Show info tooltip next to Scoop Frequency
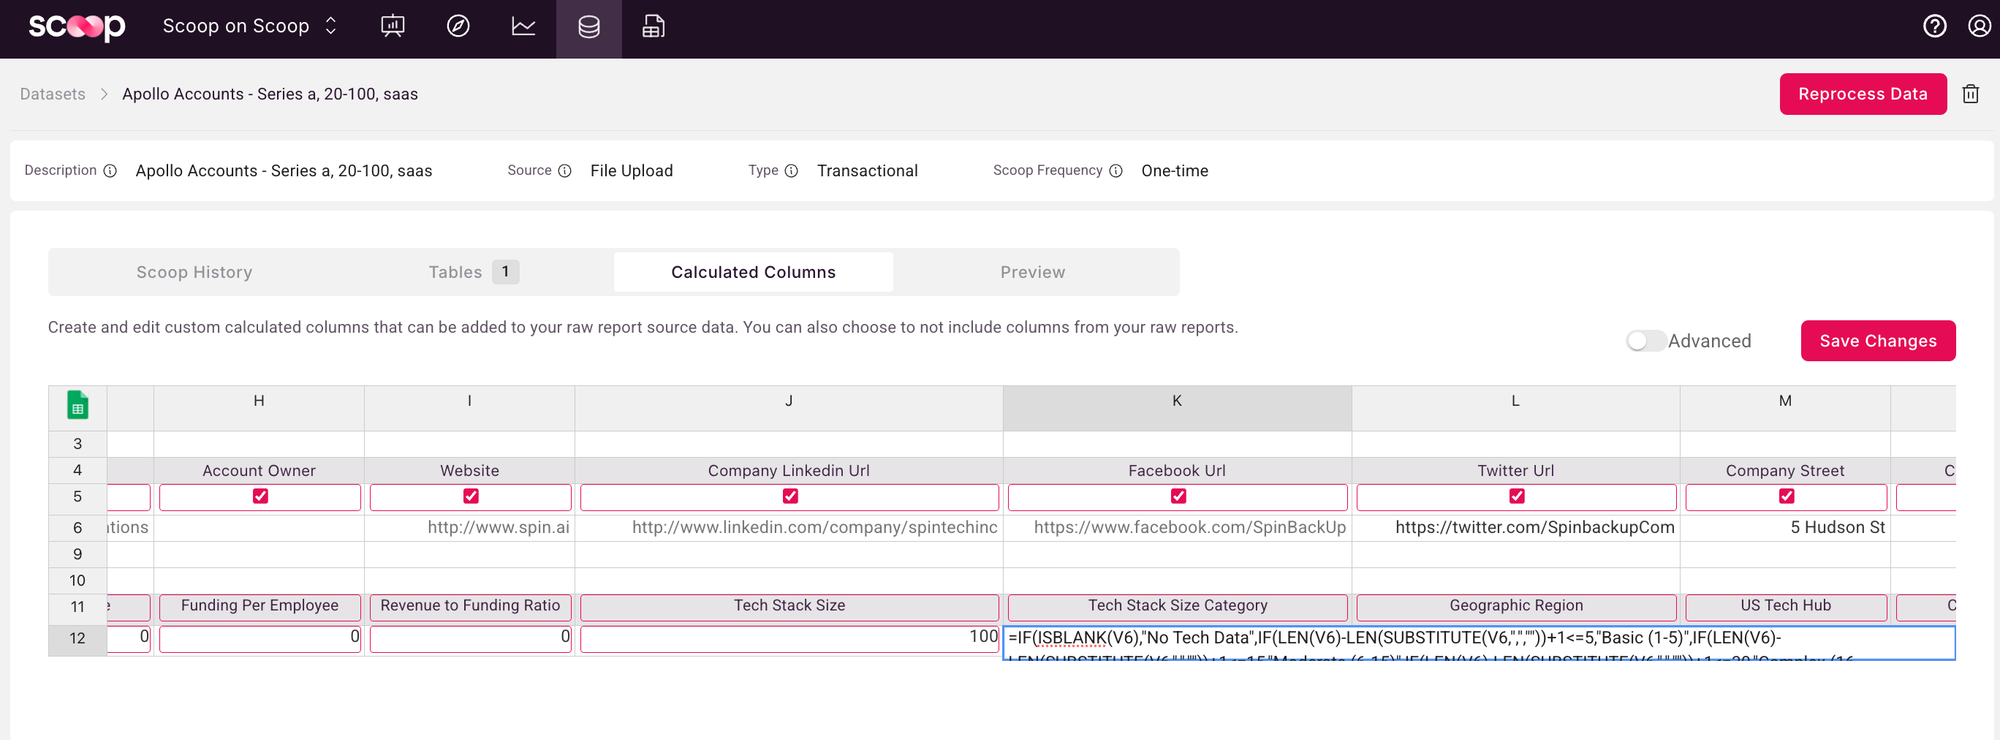Image resolution: width=2000 pixels, height=740 pixels. [x=1116, y=171]
